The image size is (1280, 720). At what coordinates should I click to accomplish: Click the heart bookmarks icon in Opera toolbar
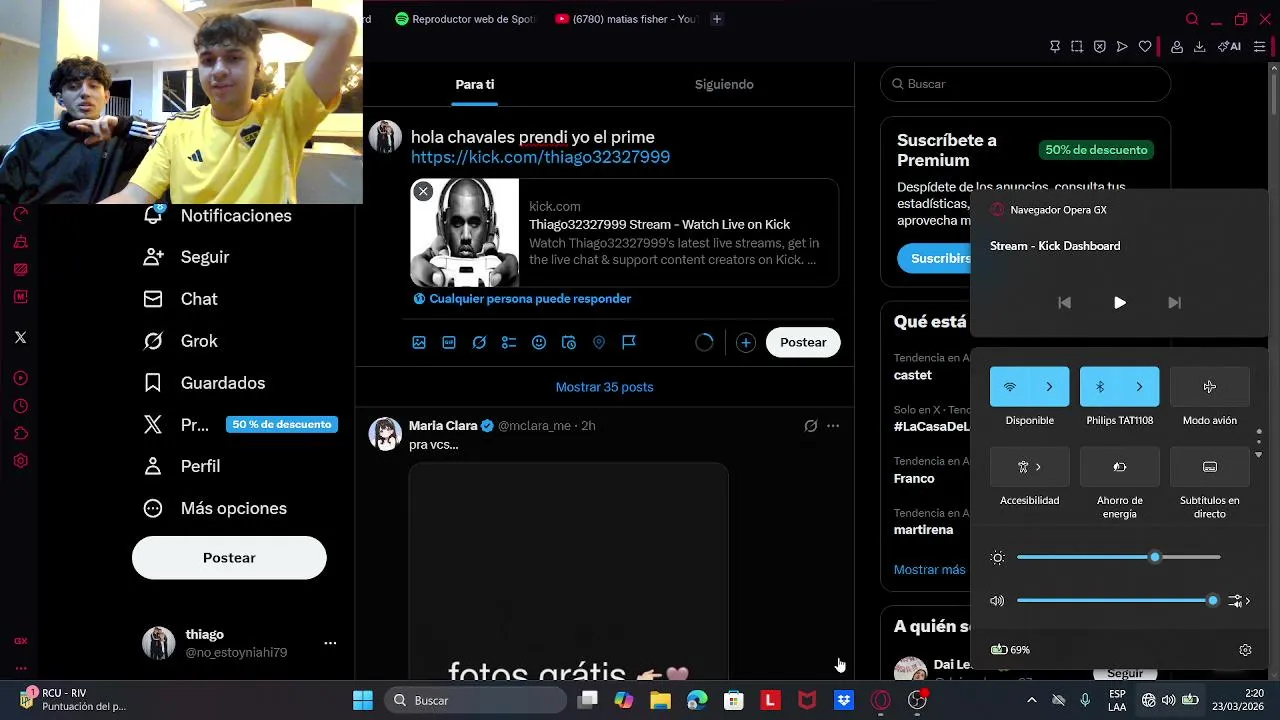pyautogui.click(x=1145, y=46)
